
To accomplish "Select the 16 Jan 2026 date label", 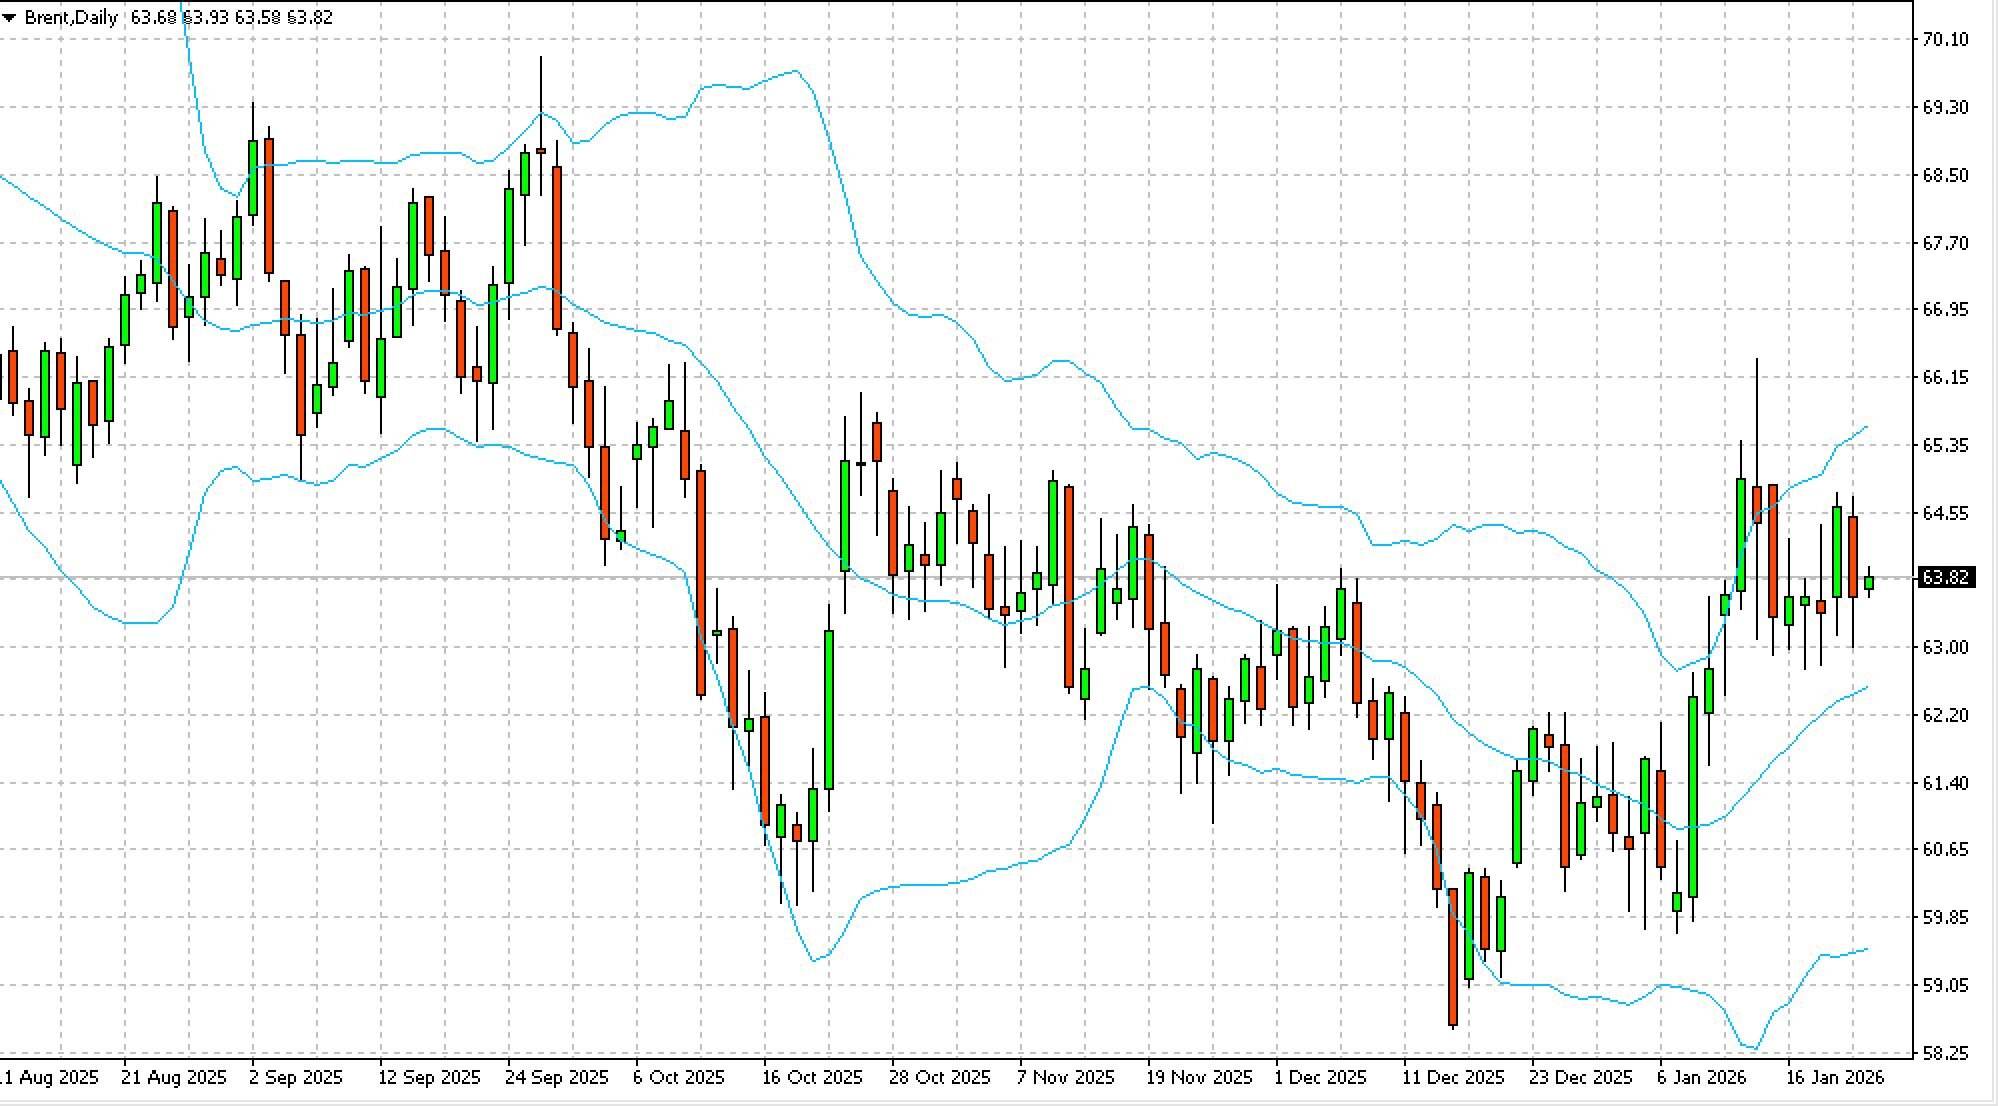I will (x=1834, y=1078).
